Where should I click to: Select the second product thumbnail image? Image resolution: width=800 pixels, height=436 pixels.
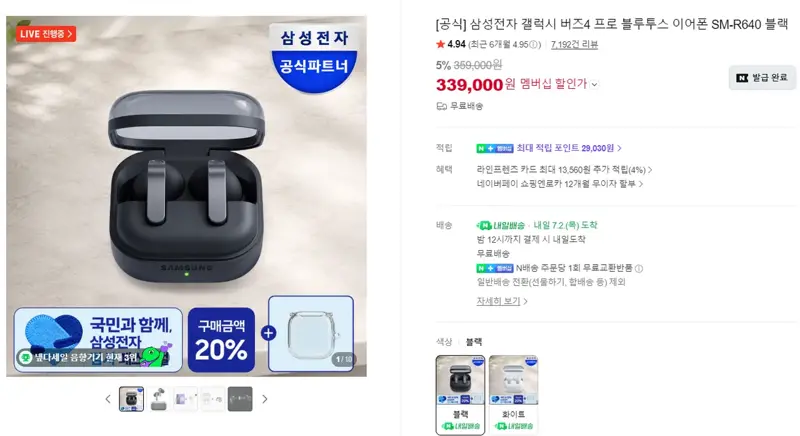tap(159, 399)
